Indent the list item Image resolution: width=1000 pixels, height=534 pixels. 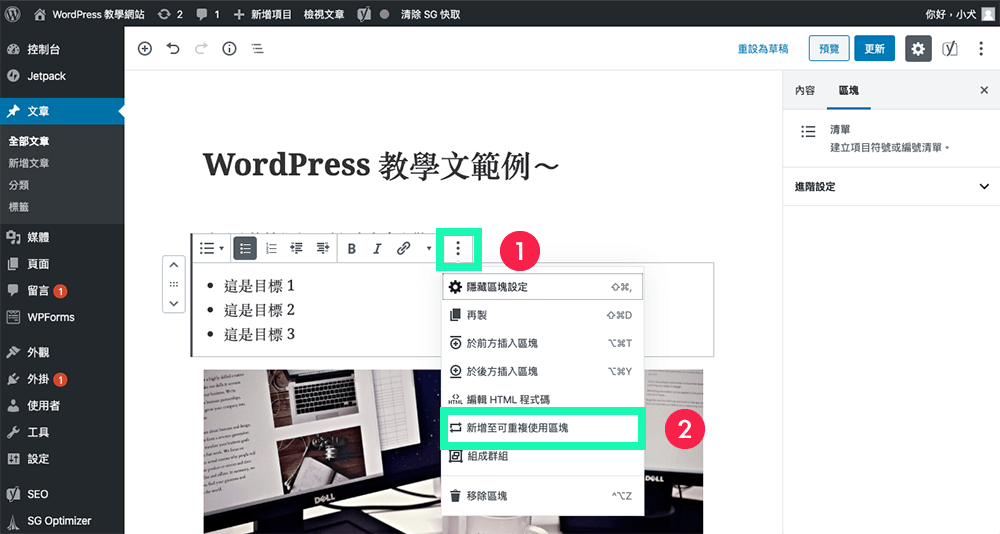(x=323, y=248)
